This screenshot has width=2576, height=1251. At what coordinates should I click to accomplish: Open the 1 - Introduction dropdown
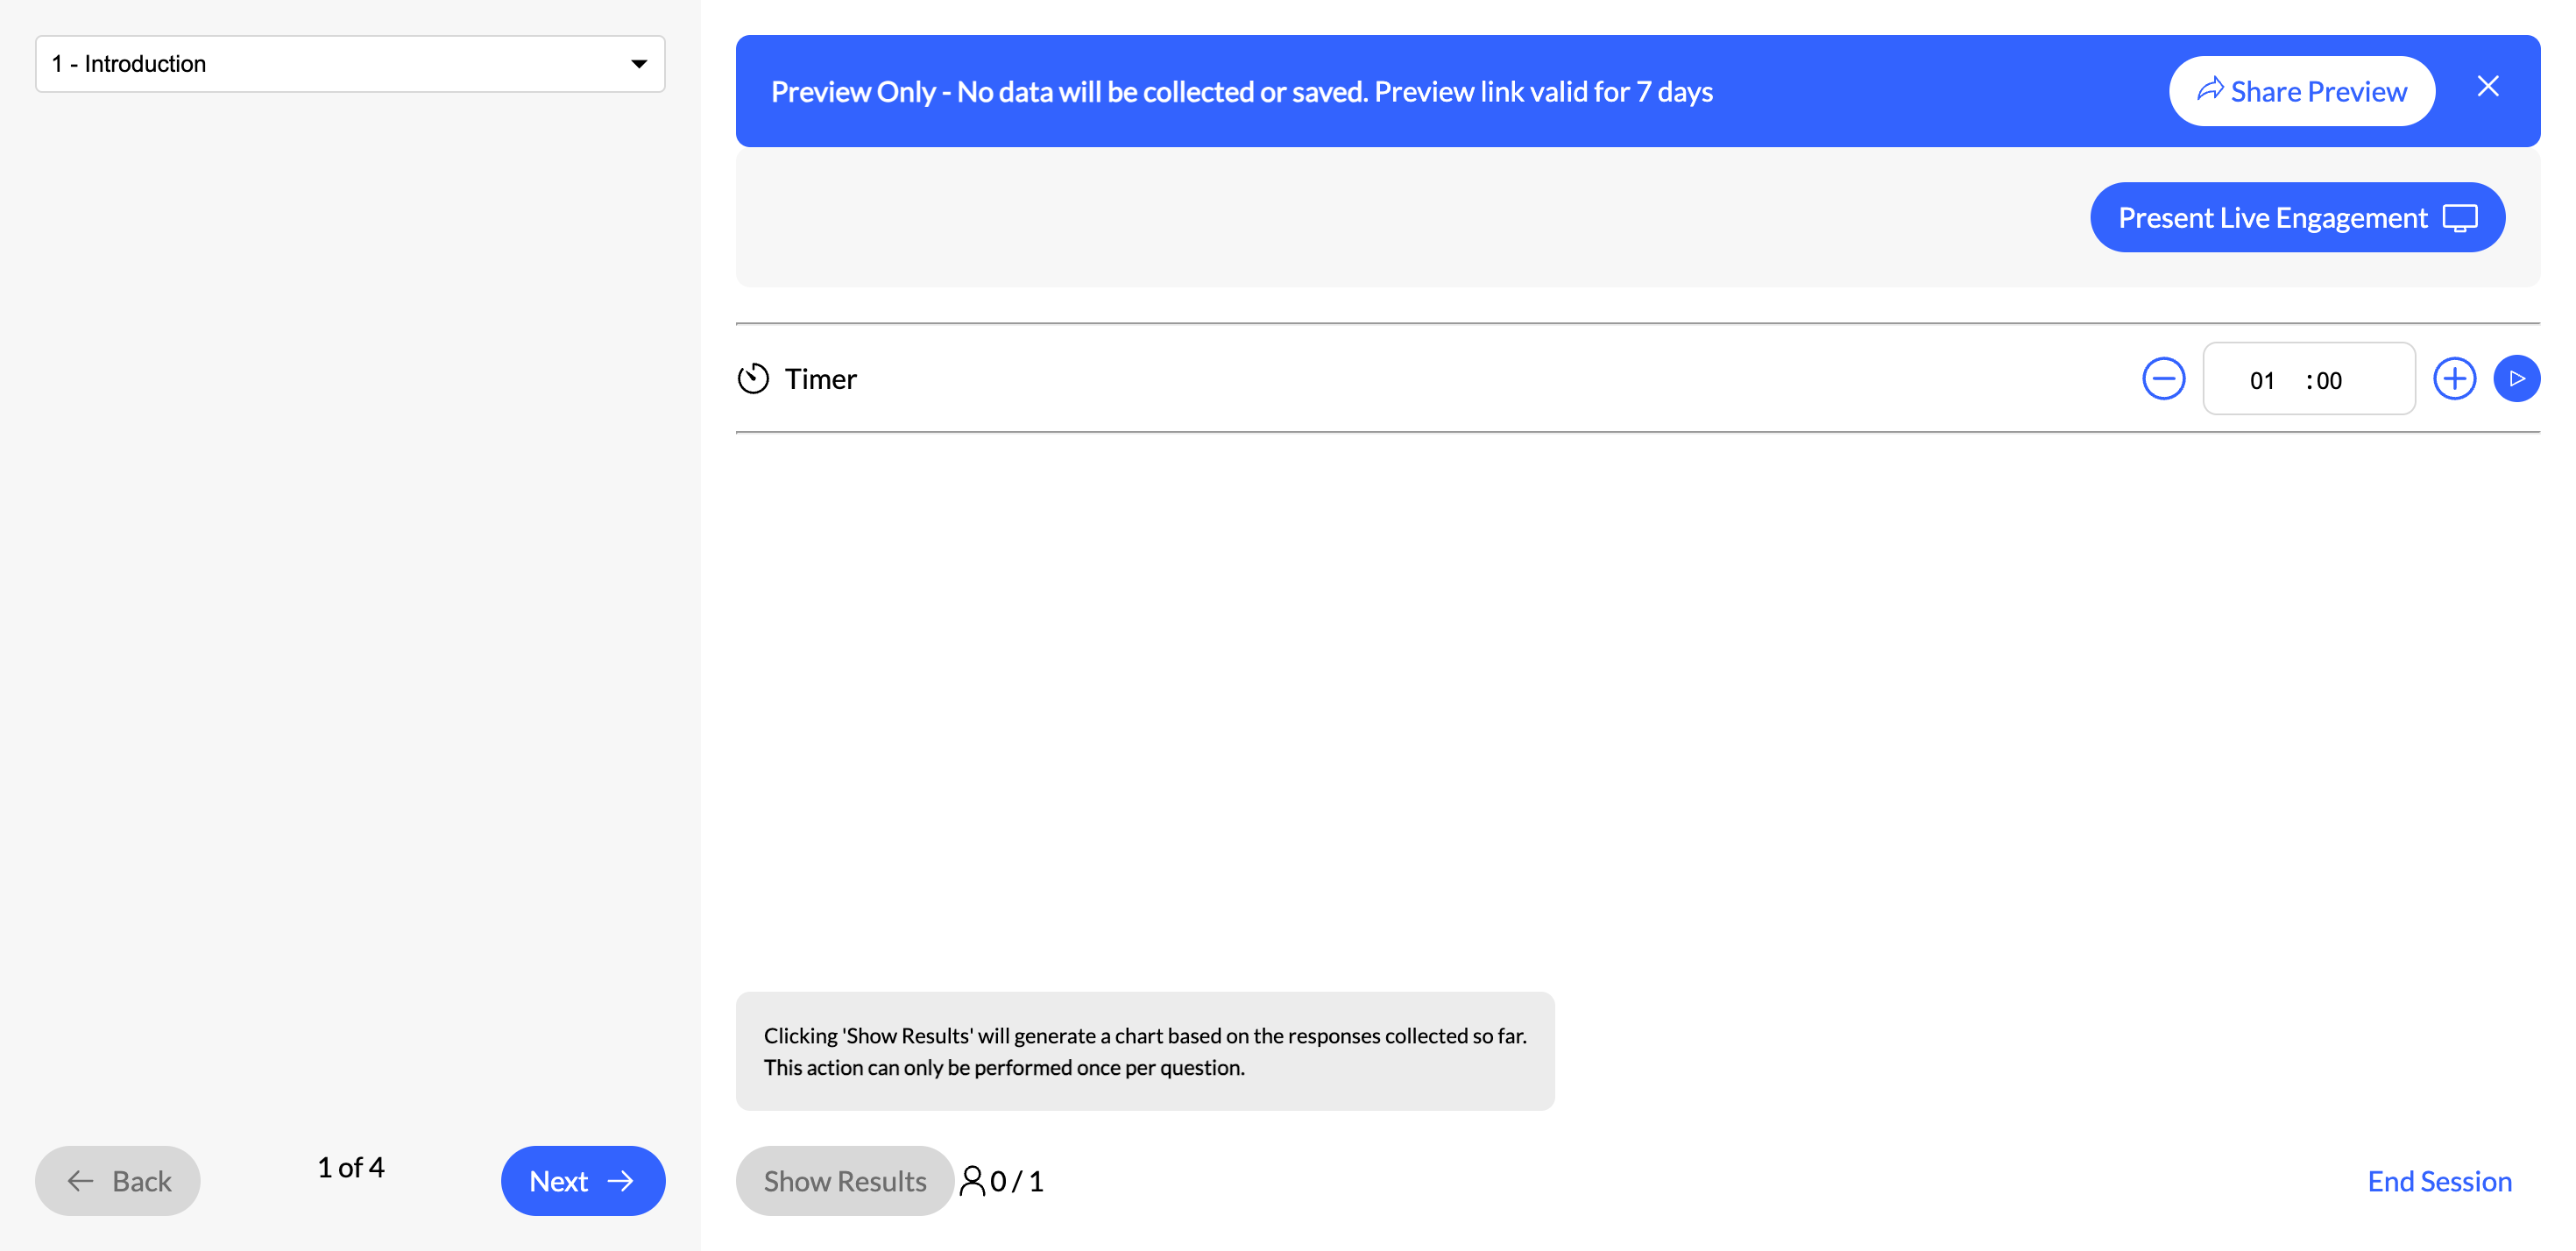[x=350, y=64]
